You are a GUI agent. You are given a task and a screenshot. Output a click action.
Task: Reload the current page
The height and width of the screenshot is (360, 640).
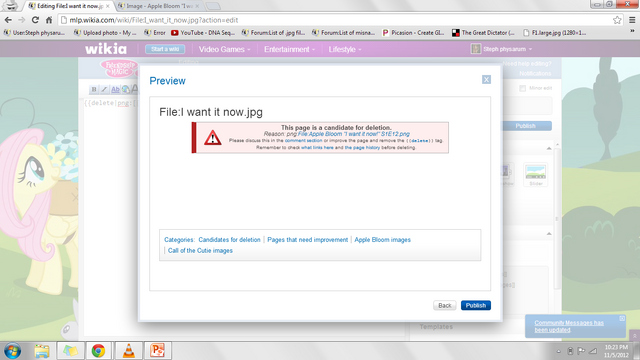click(x=35, y=20)
